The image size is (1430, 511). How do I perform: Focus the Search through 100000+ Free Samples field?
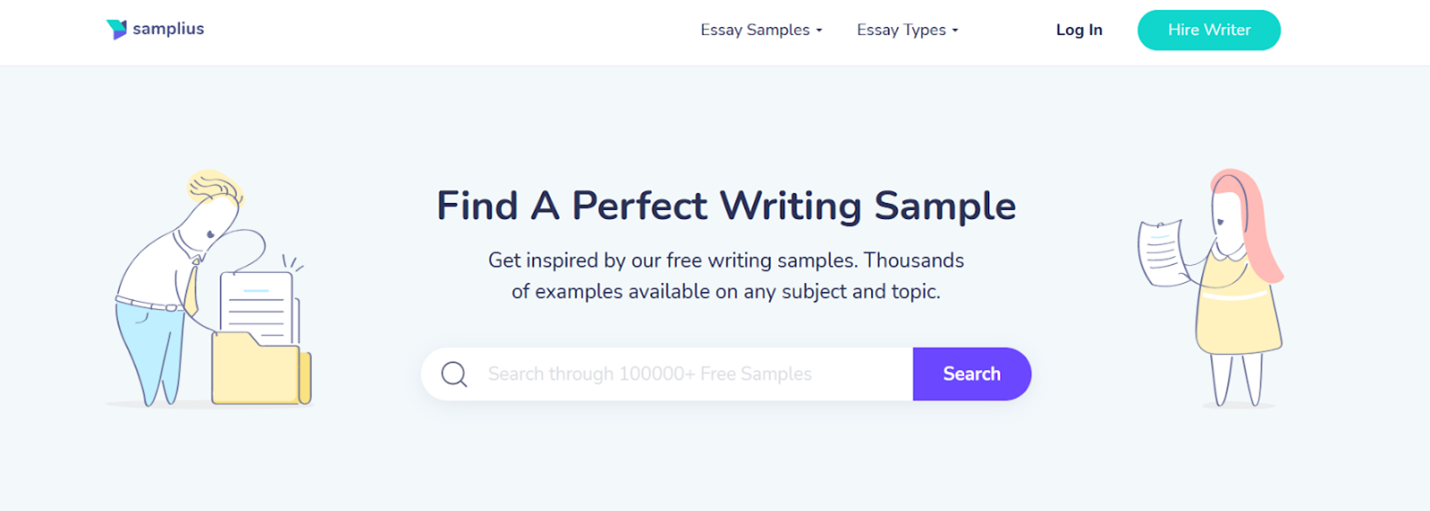tap(667, 374)
